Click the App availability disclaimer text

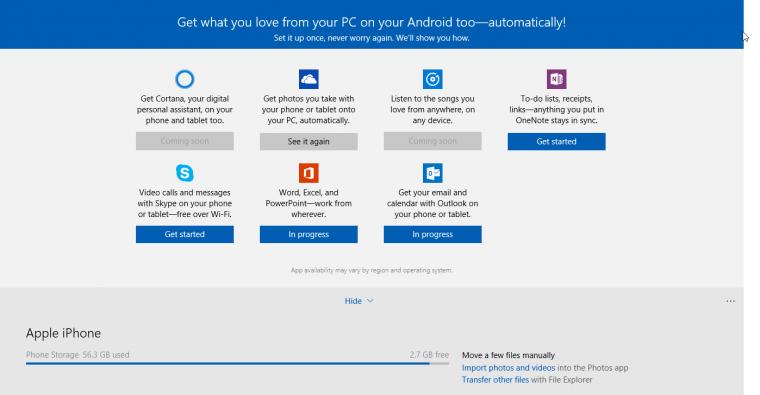pyautogui.click(x=371, y=270)
